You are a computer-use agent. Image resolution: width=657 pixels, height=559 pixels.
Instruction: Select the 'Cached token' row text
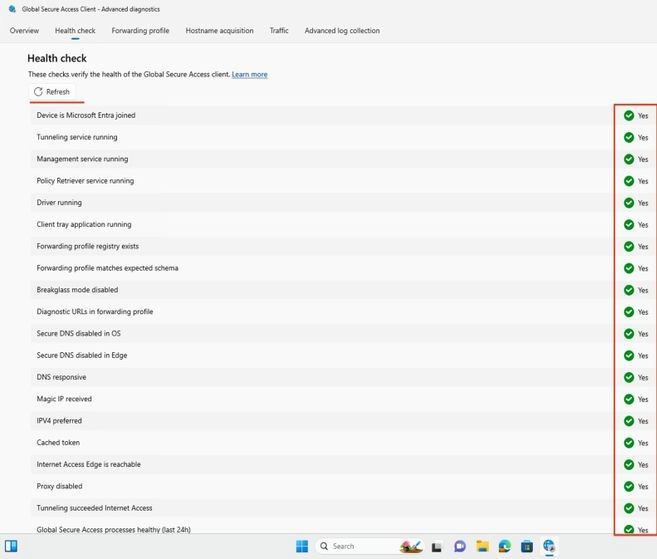(x=58, y=442)
